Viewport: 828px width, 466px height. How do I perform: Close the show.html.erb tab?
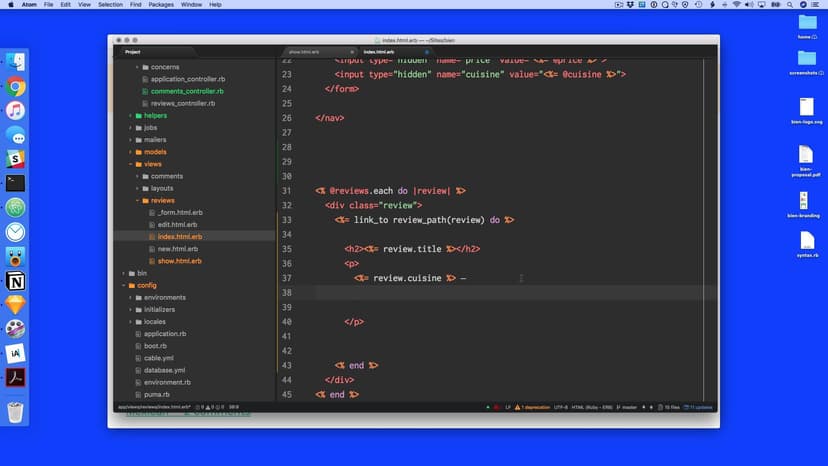pyautogui.click(x=353, y=51)
